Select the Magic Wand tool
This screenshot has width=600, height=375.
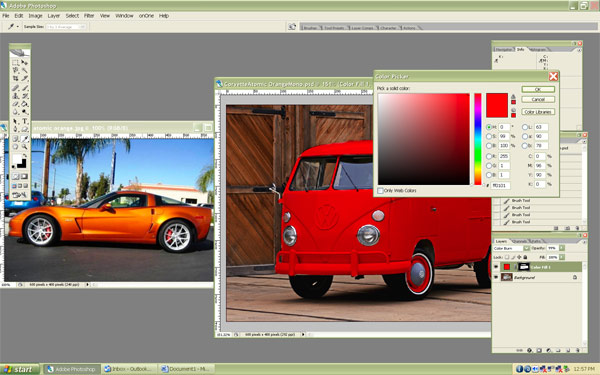pyautogui.click(x=24, y=70)
